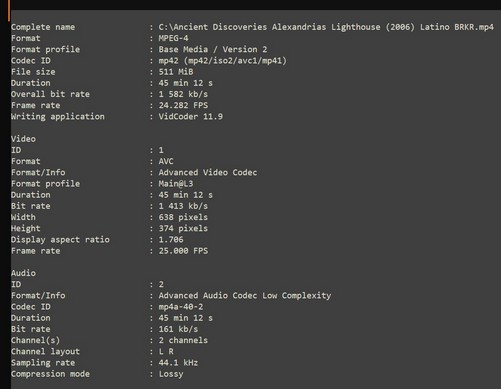Select the Advanced Video Codec text
Viewport: 501px width, 389px height.
[208, 172]
